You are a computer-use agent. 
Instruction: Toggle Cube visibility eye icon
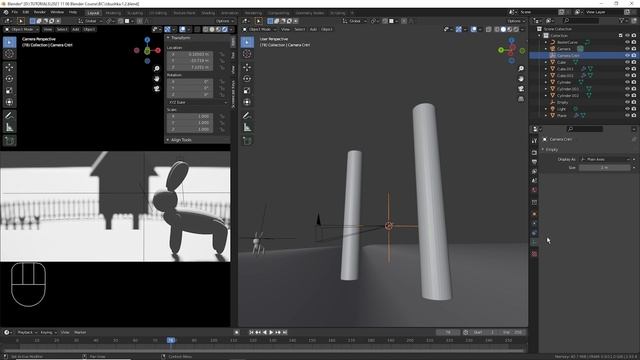click(627, 62)
